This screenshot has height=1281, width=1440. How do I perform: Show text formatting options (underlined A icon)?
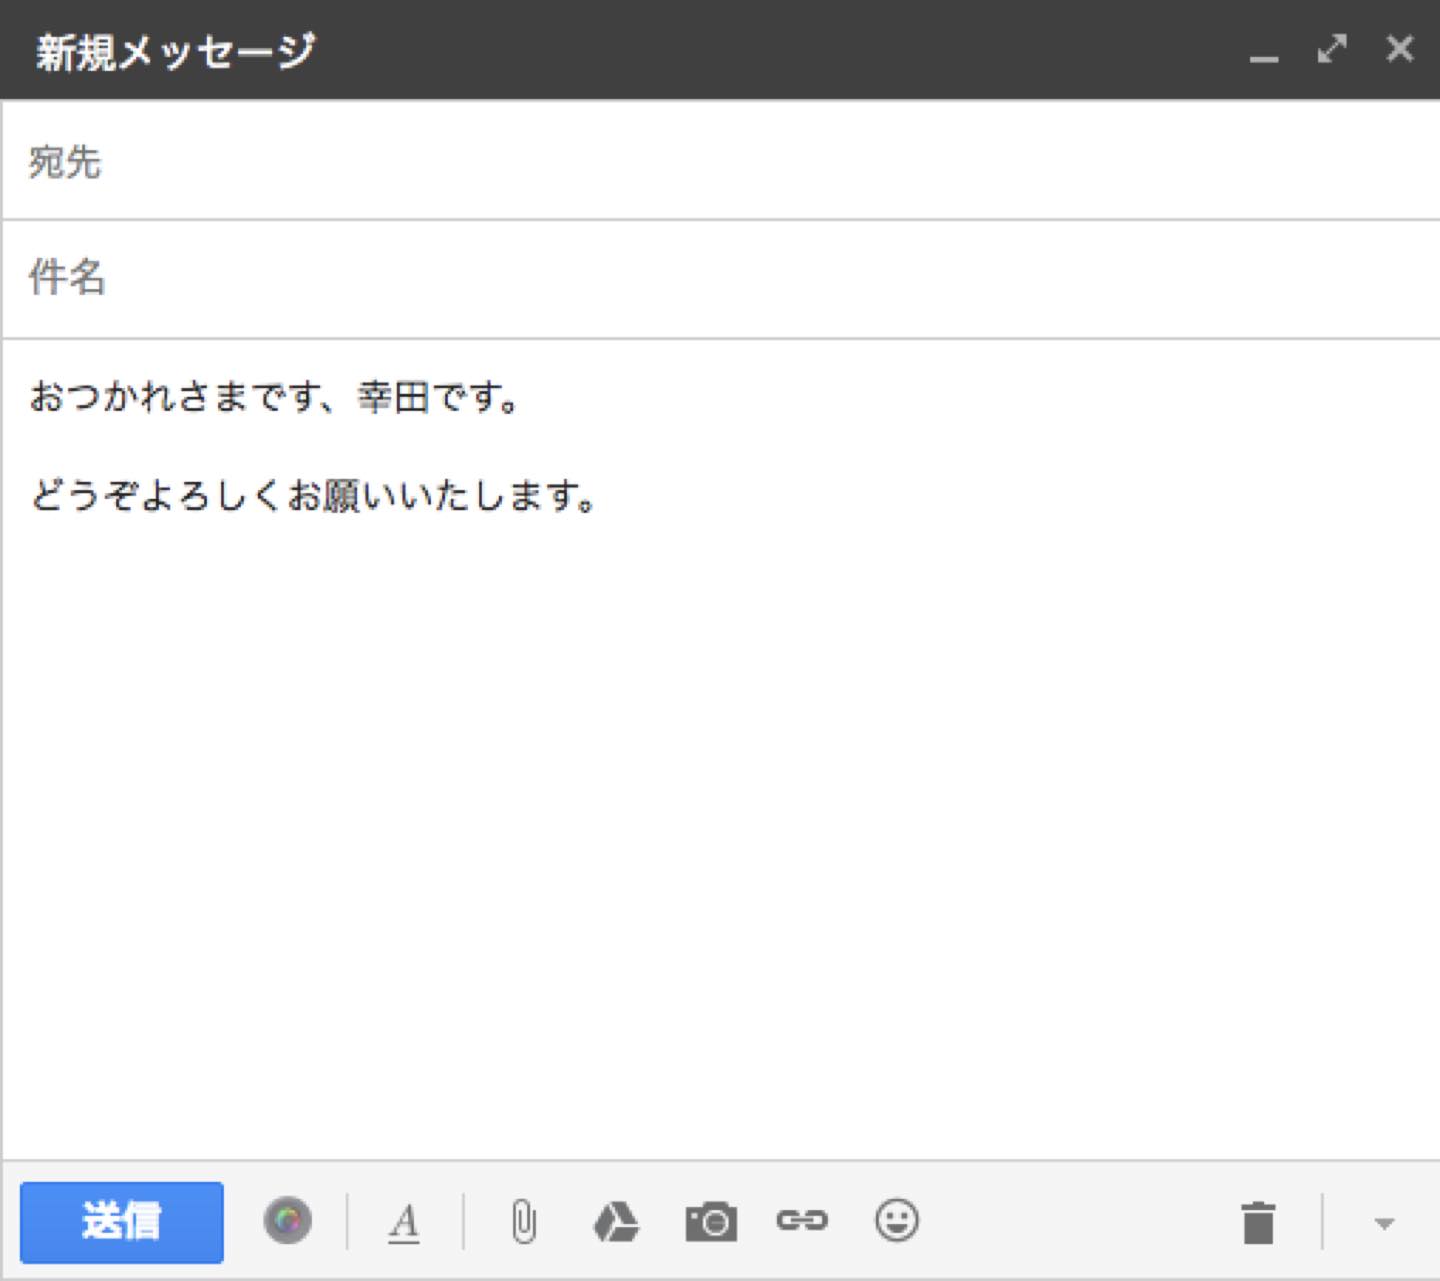404,1222
